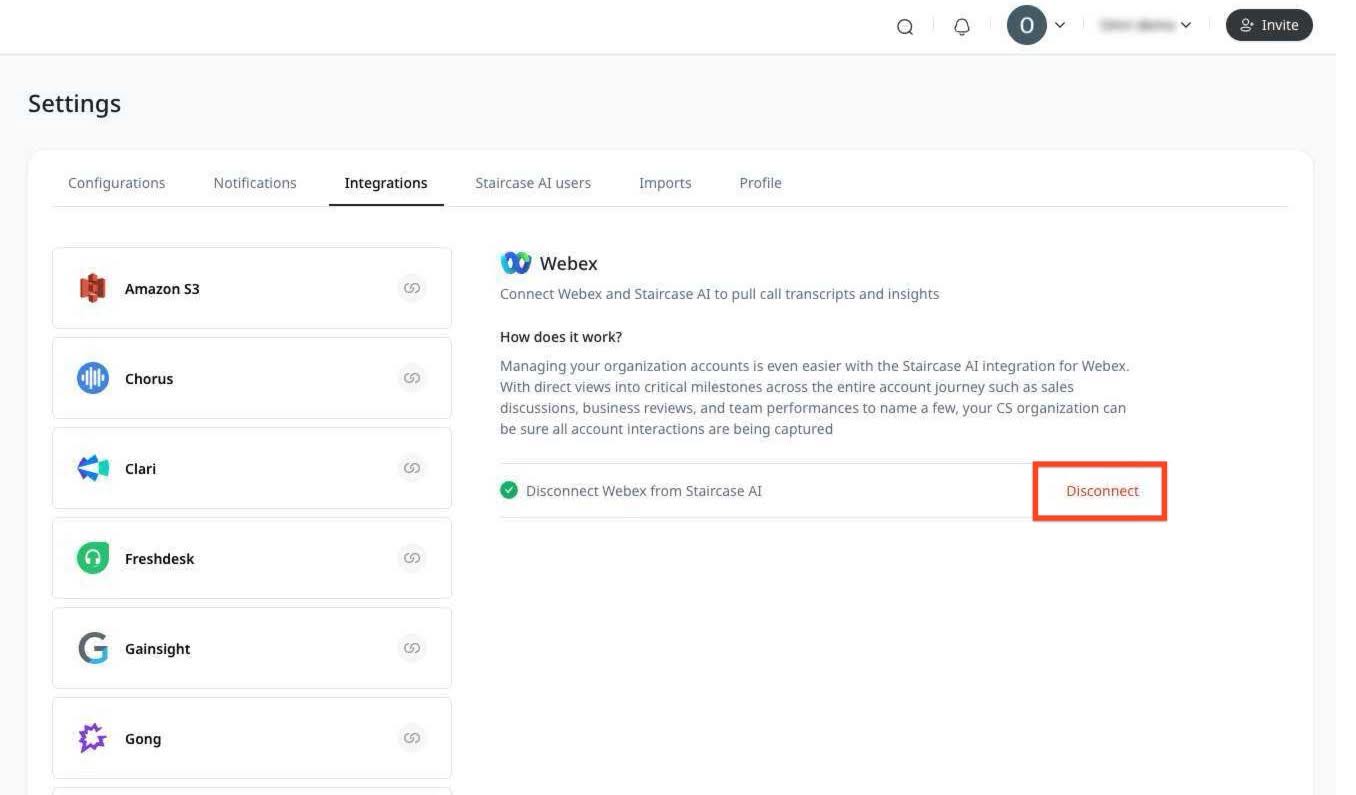The height and width of the screenshot is (795, 1356).
Task: Toggle the Chorus connection link icon
Action: (412, 378)
